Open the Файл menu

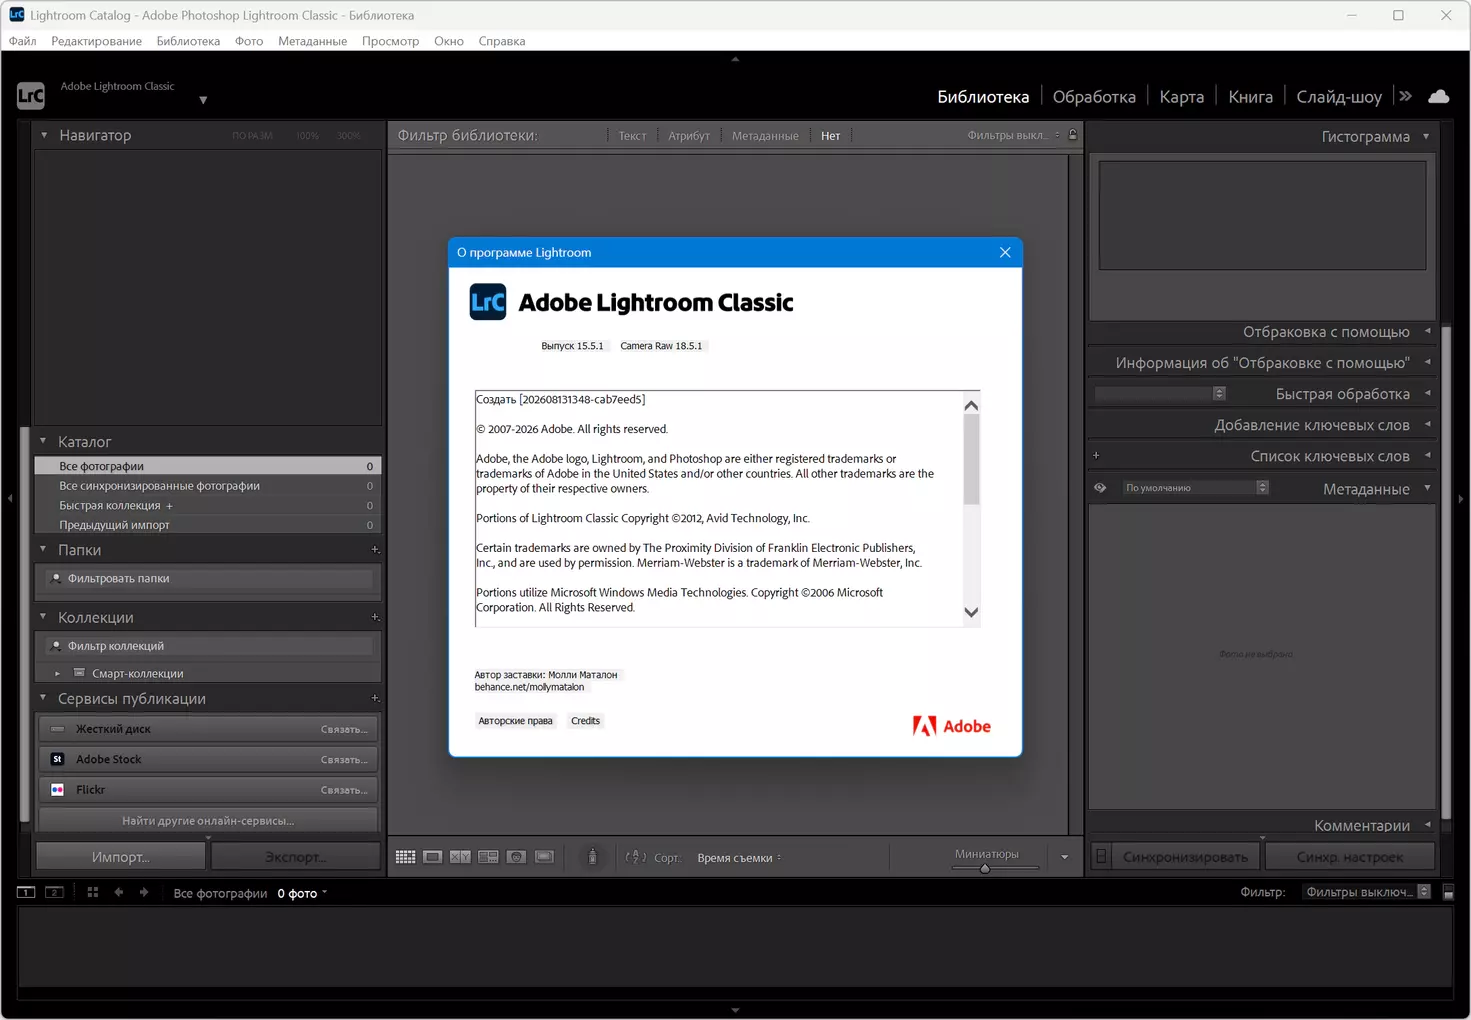(22, 41)
